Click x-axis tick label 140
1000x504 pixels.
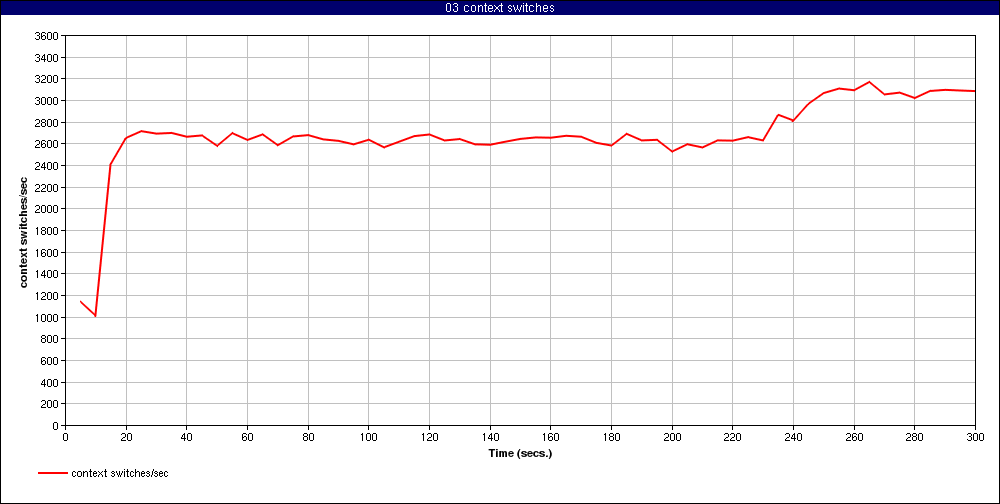click(490, 438)
